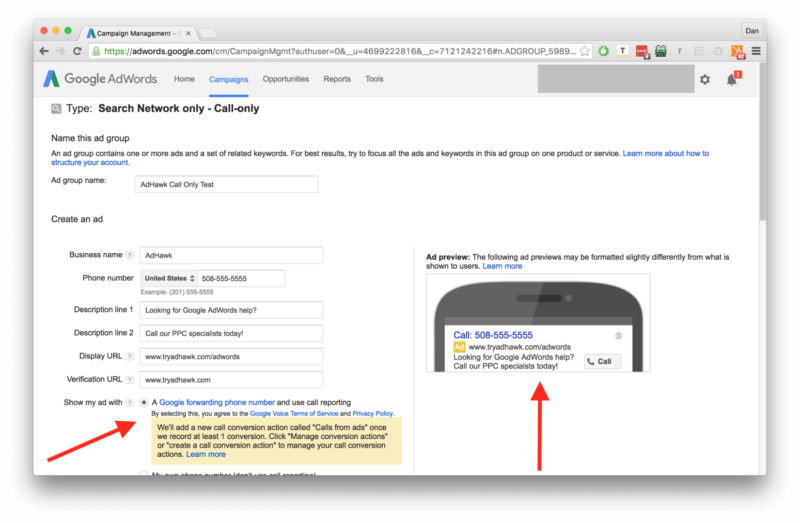The height and width of the screenshot is (523, 800).
Task: Click the Description line 2 field
Action: [x=231, y=333]
